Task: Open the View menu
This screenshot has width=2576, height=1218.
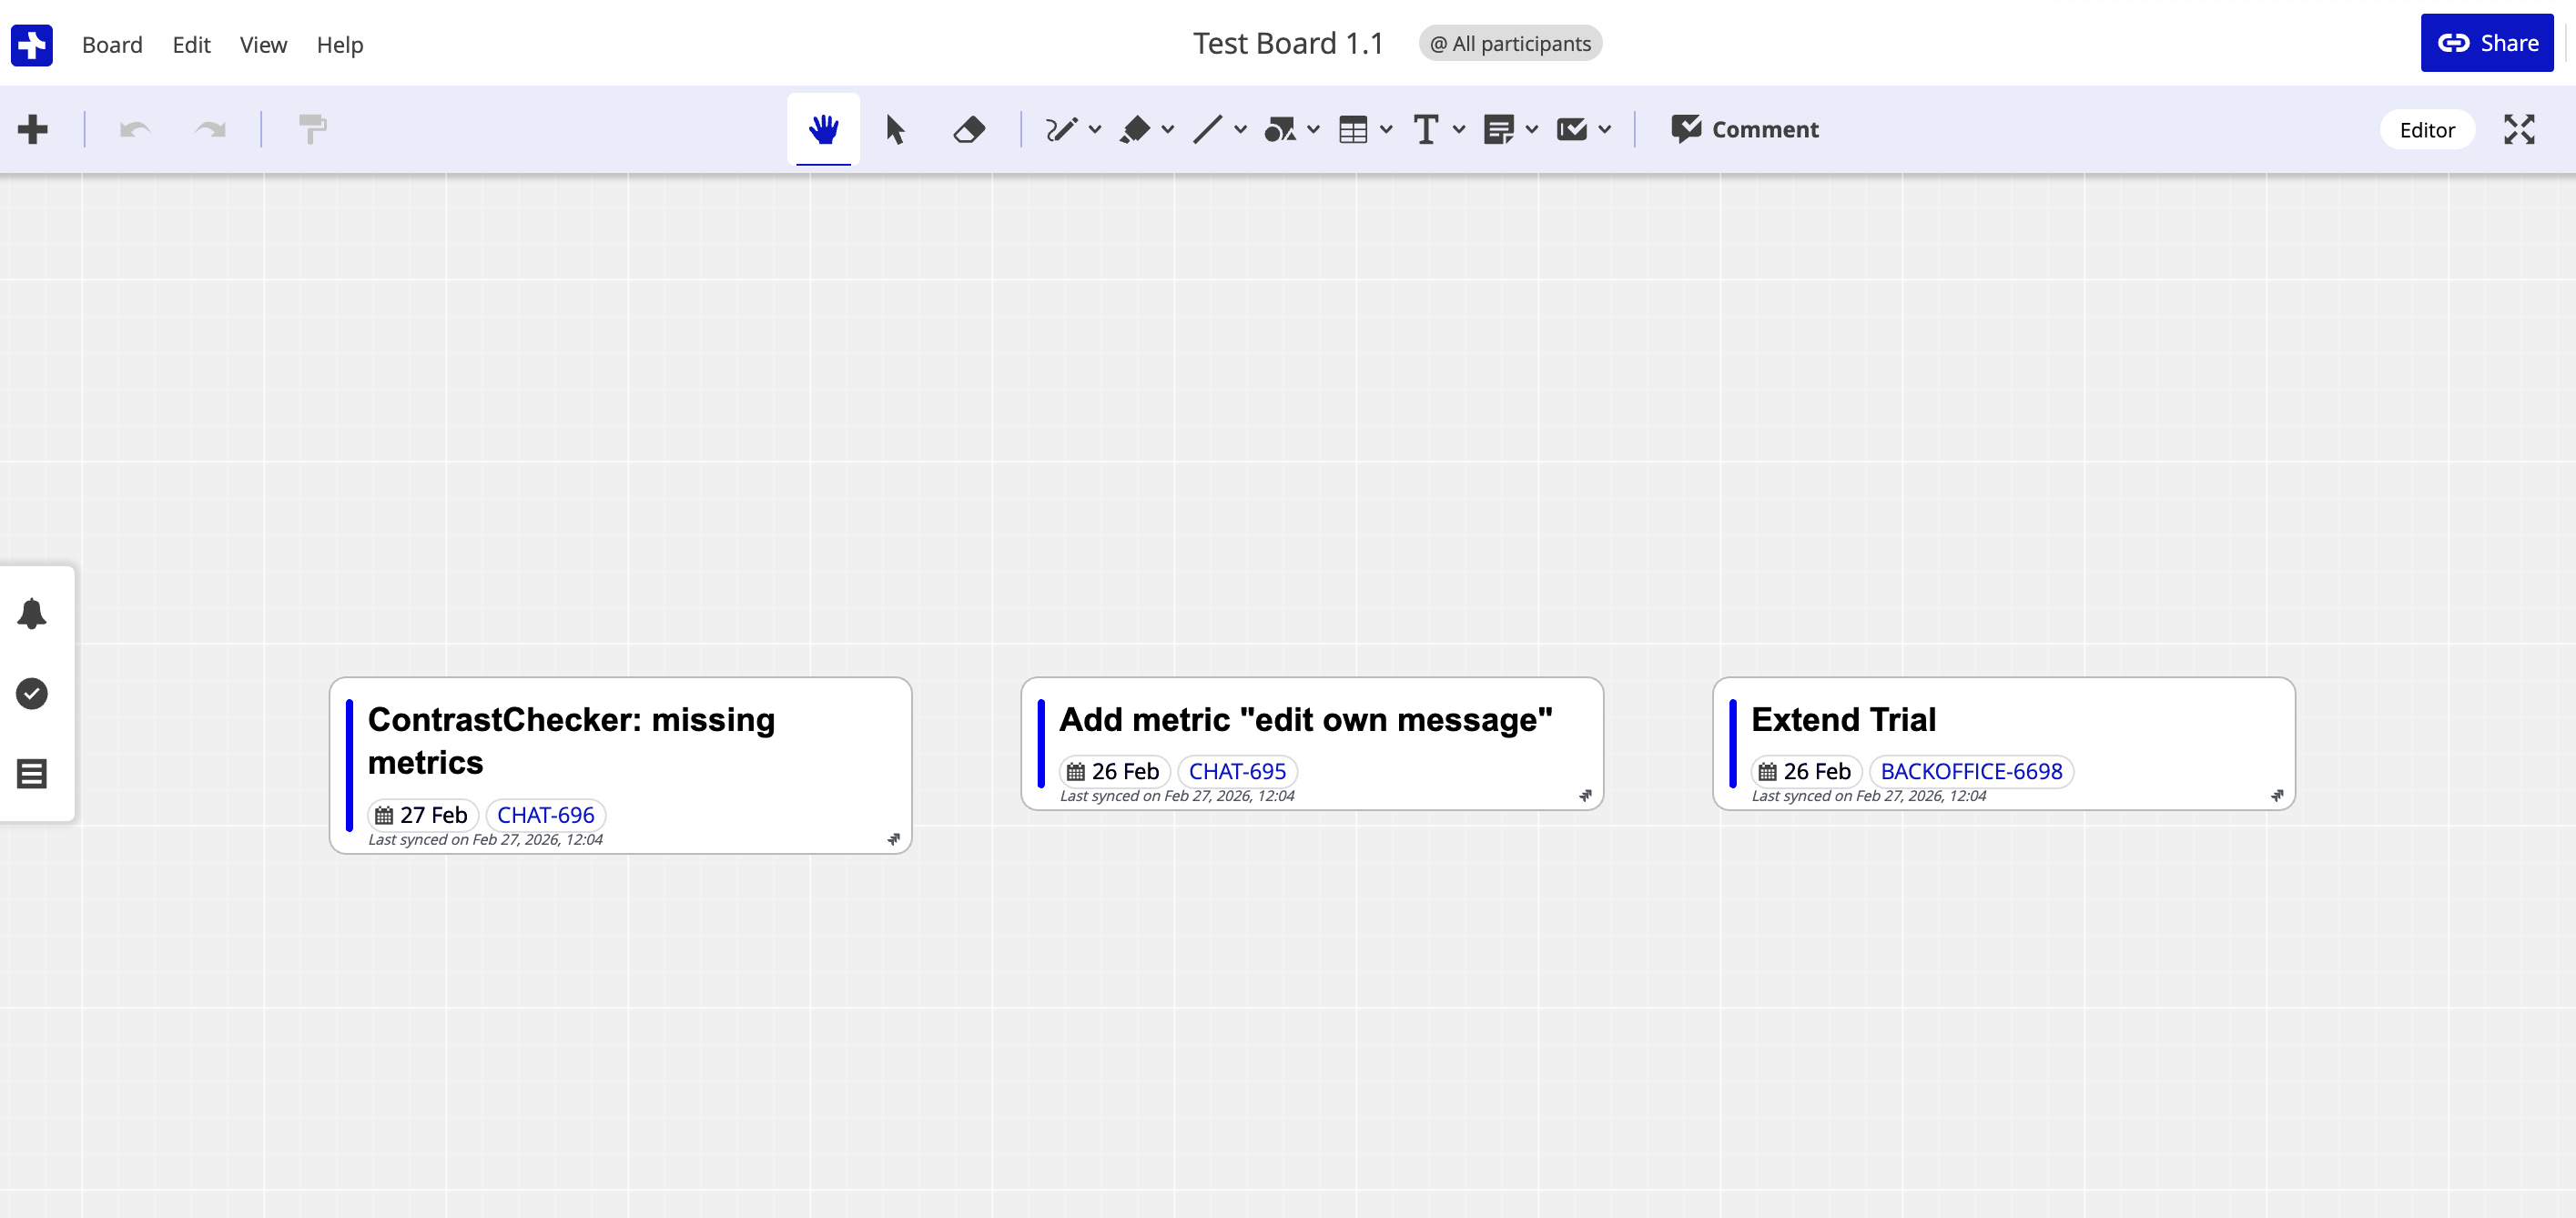Action: point(262,44)
